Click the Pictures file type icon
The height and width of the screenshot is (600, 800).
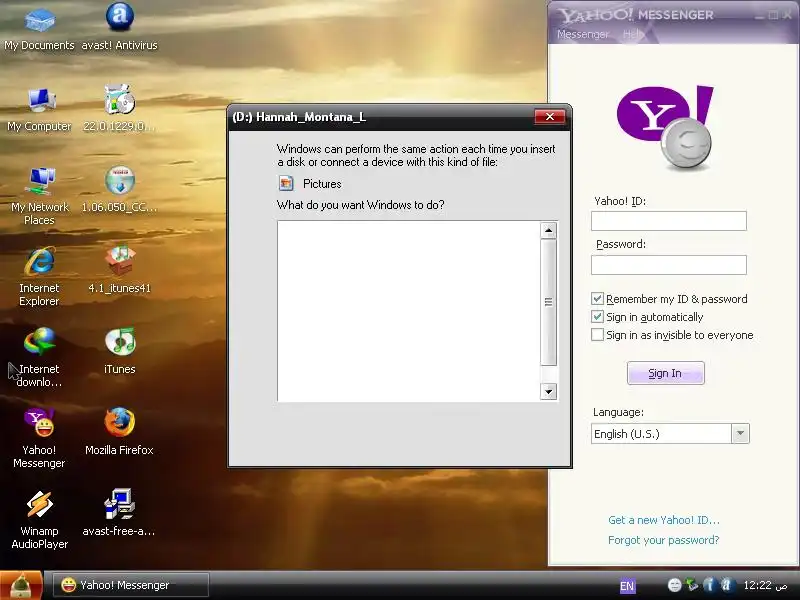[x=286, y=183]
